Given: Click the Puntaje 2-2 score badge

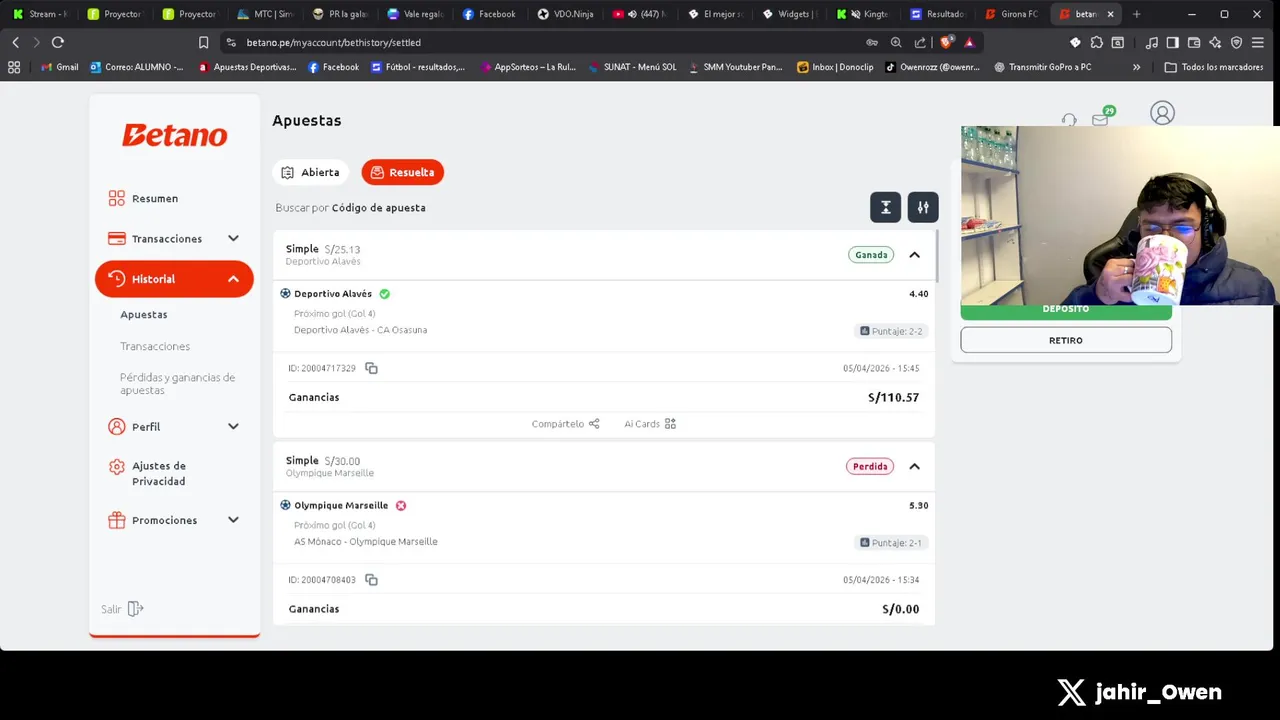Looking at the screenshot, I should (x=891, y=331).
